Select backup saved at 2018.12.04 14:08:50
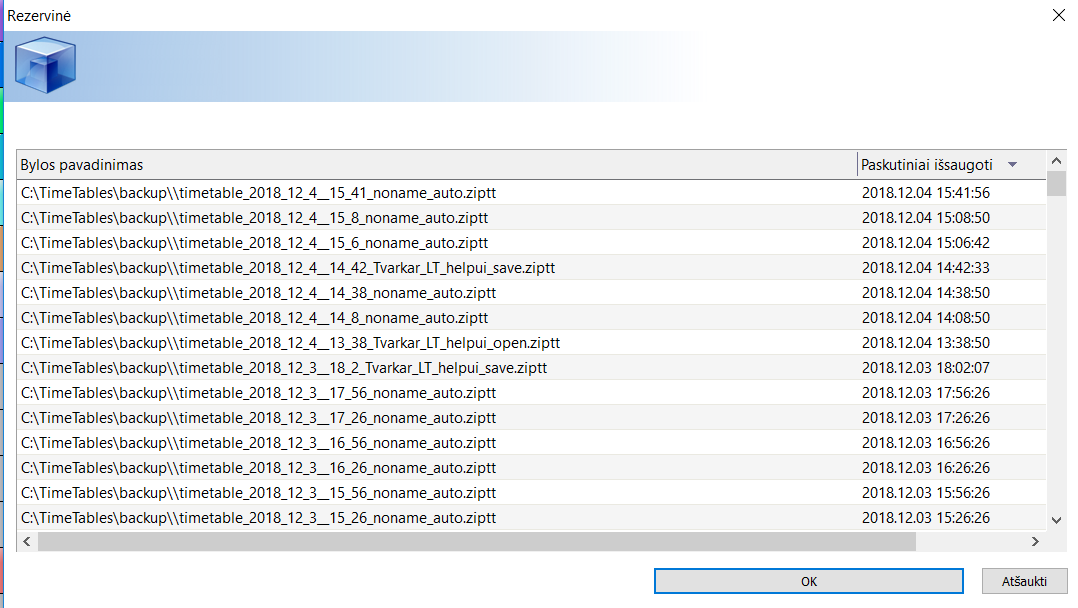Viewport: 1078px width, 608px height. pos(925,318)
